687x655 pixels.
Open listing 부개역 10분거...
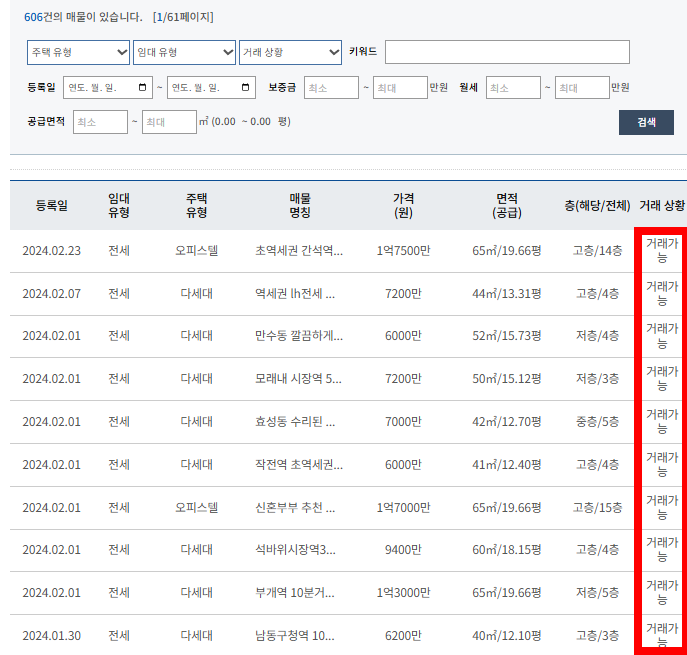pos(294,592)
